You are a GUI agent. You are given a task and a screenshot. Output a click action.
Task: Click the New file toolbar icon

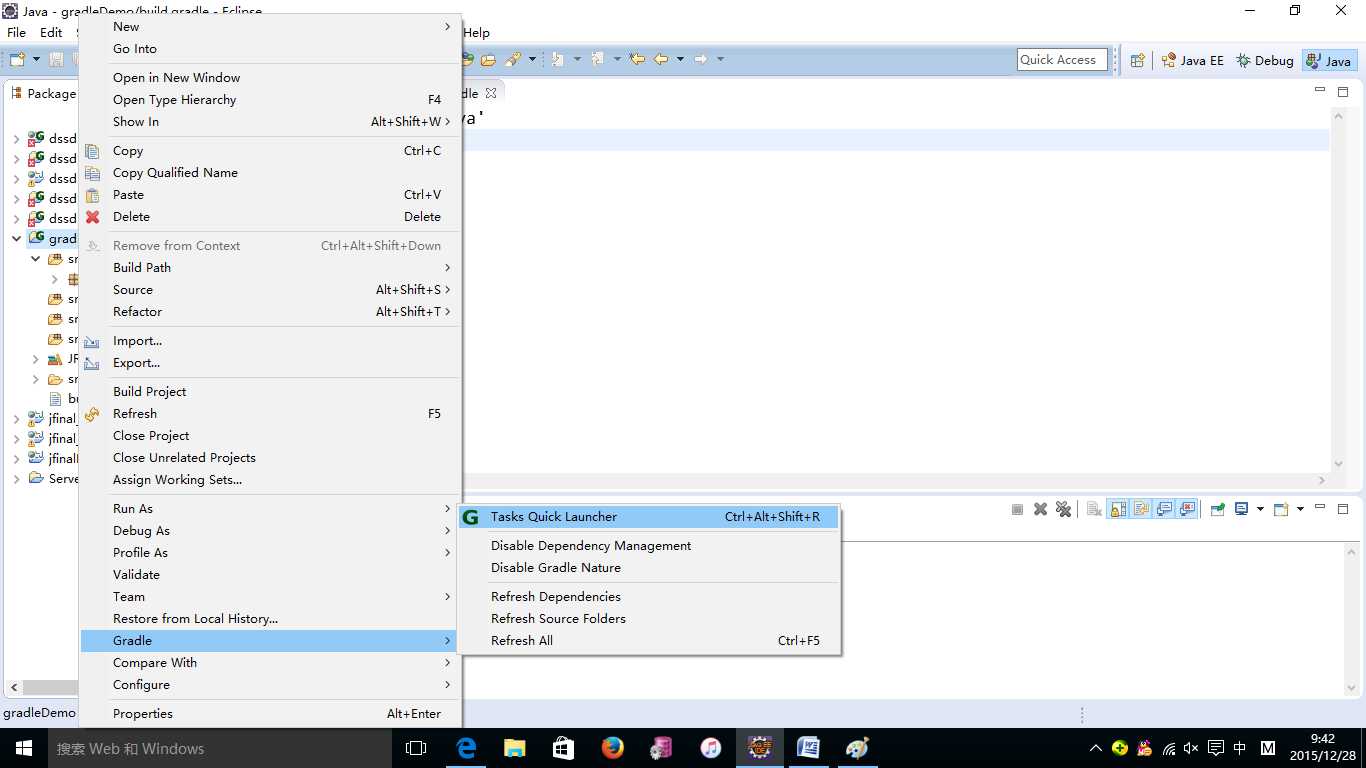click(x=19, y=59)
